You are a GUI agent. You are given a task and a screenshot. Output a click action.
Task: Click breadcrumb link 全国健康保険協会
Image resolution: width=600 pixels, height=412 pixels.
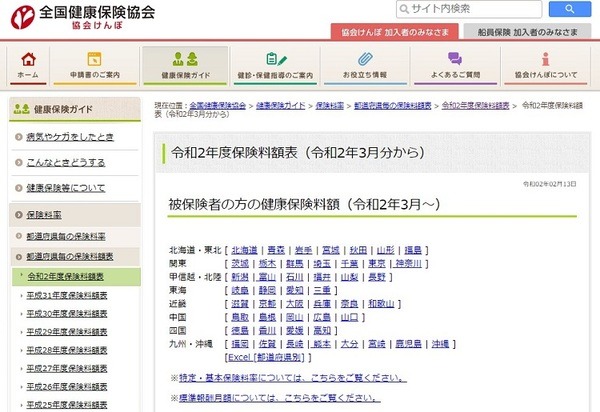pyautogui.click(x=218, y=106)
